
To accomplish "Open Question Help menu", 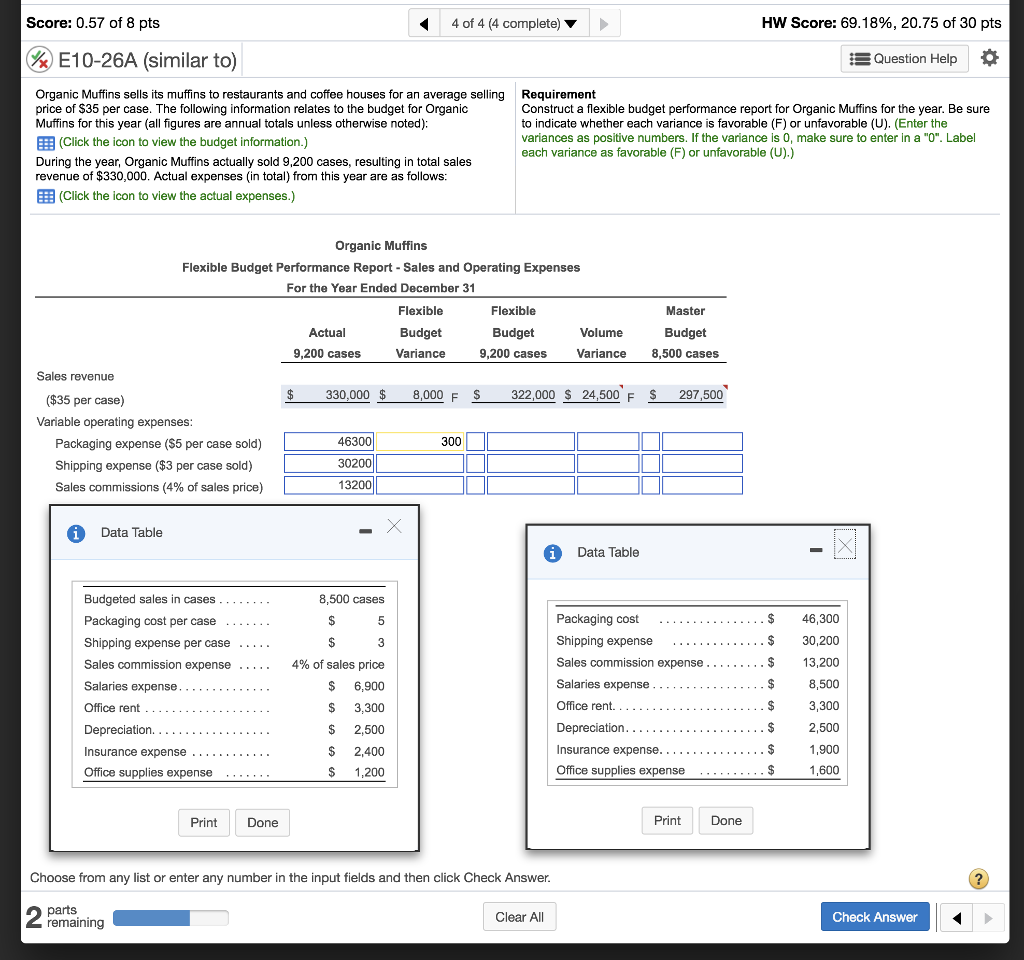I will coord(904,59).
